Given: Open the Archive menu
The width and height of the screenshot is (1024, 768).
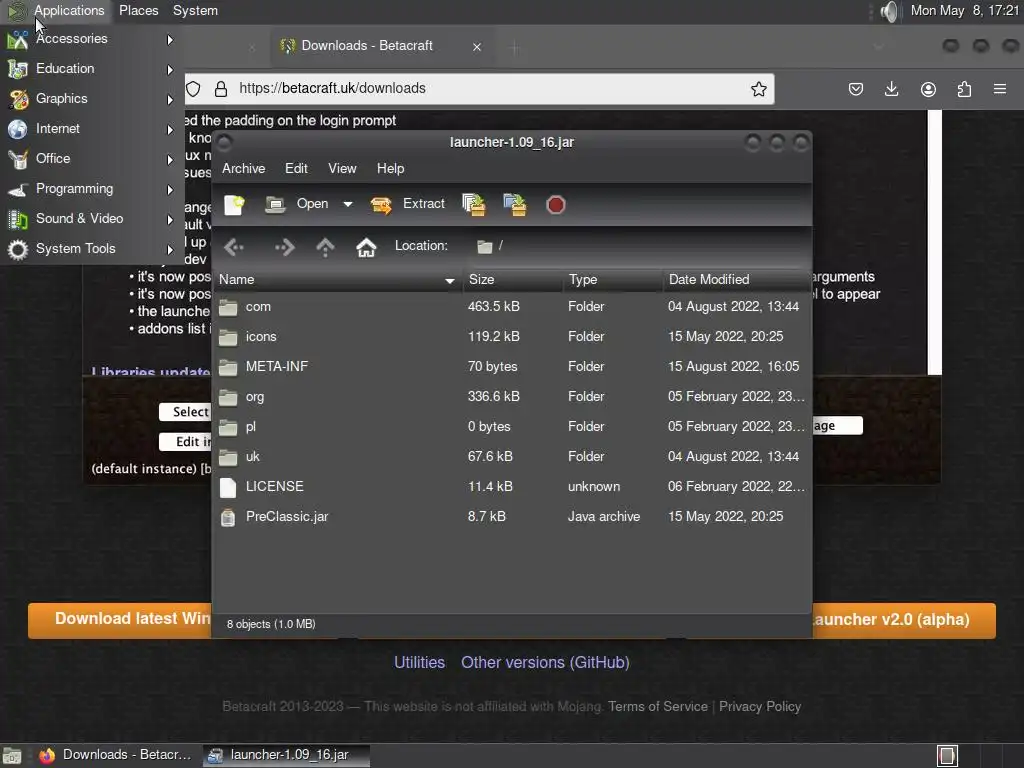Looking at the screenshot, I should (x=244, y=168).
